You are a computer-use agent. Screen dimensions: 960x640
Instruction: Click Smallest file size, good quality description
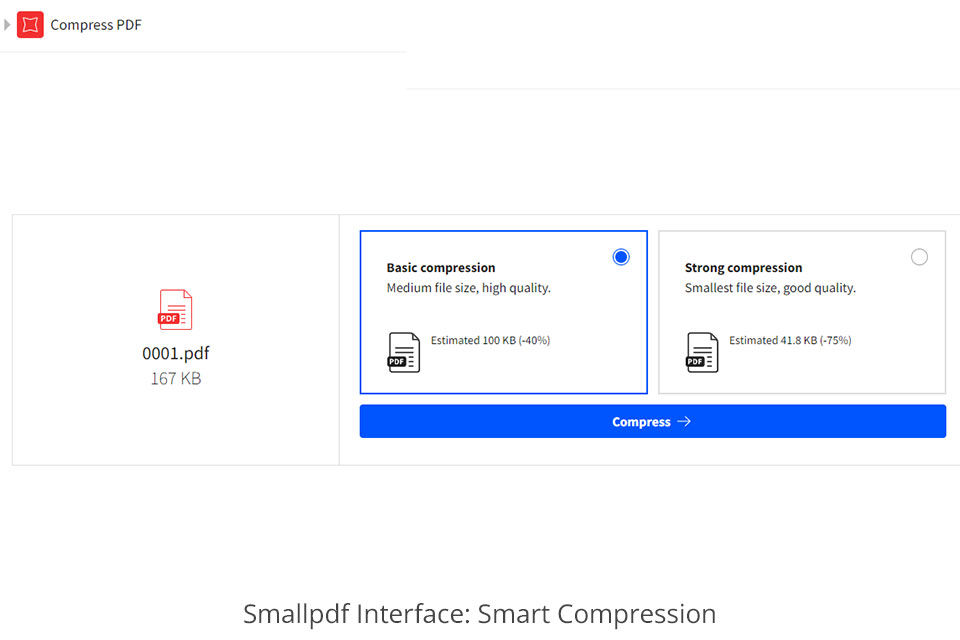coord(770,288)
